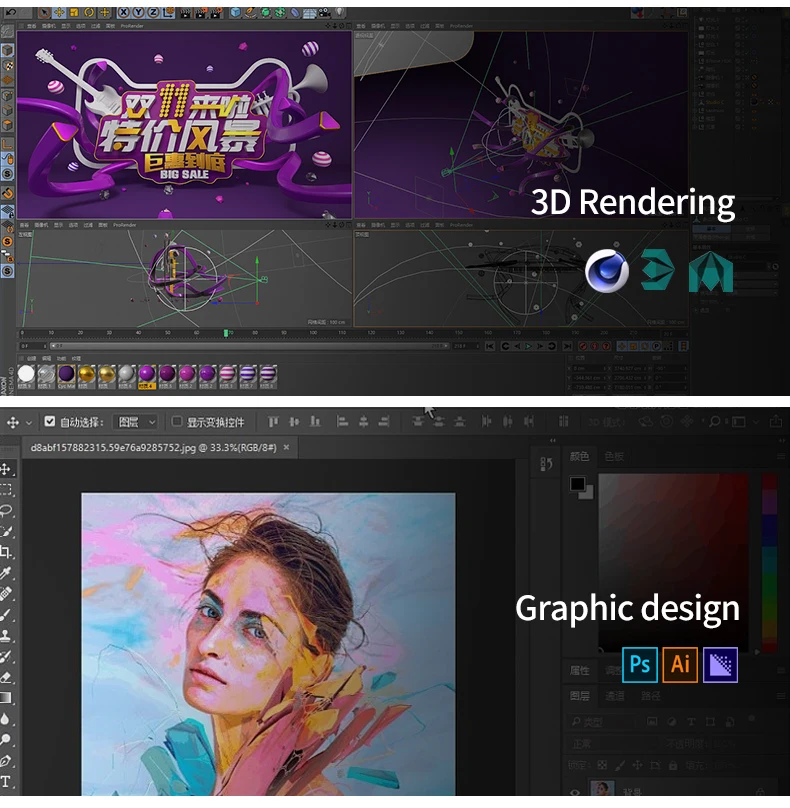This screenshot has height=808, width=790.
Task: Click the vertical hue slider strip
Action: pos(769,563)
